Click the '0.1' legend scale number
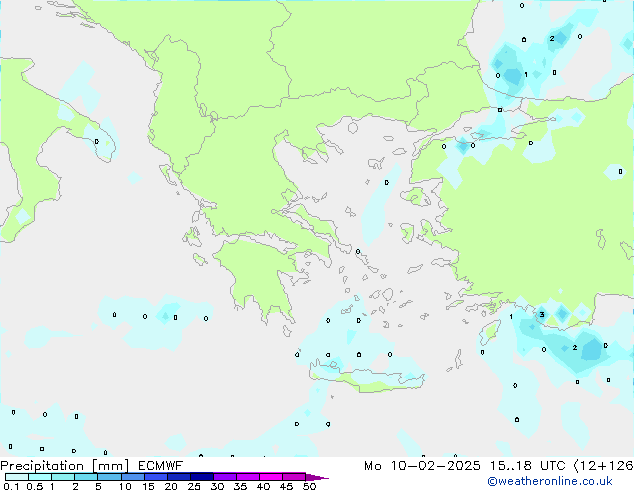This screenshot has height=490, width=634. [x=11, y=486]
